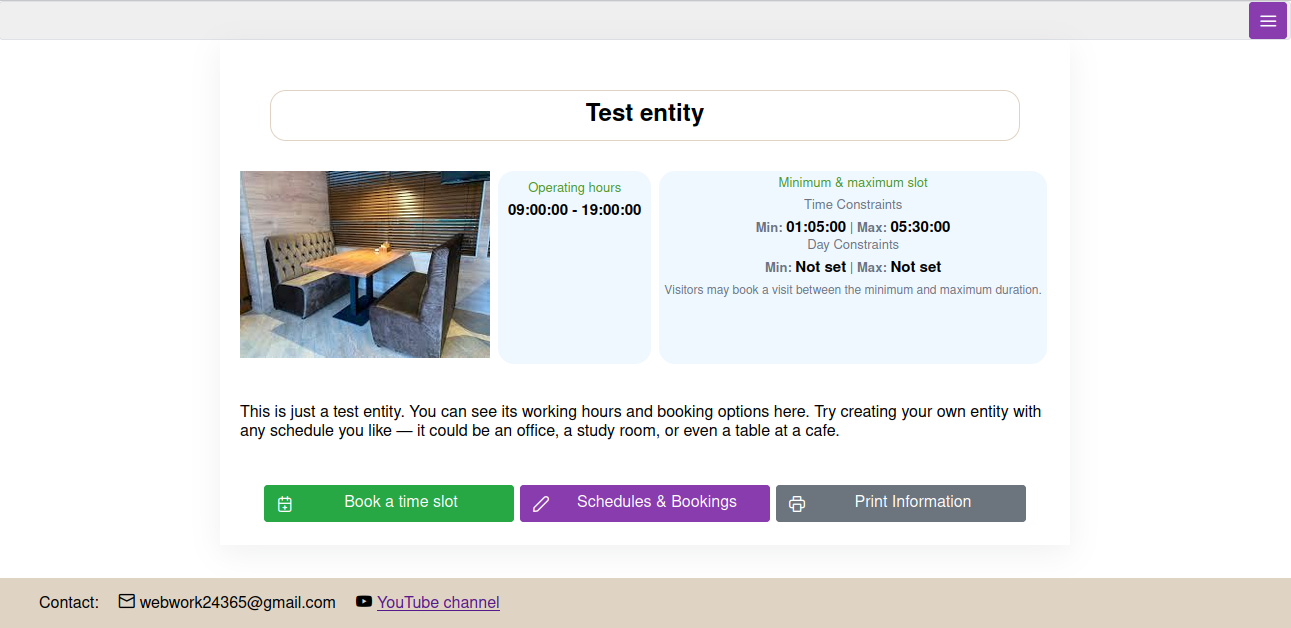
Task: Click the Time Constraints label
Action: point(852,204)
